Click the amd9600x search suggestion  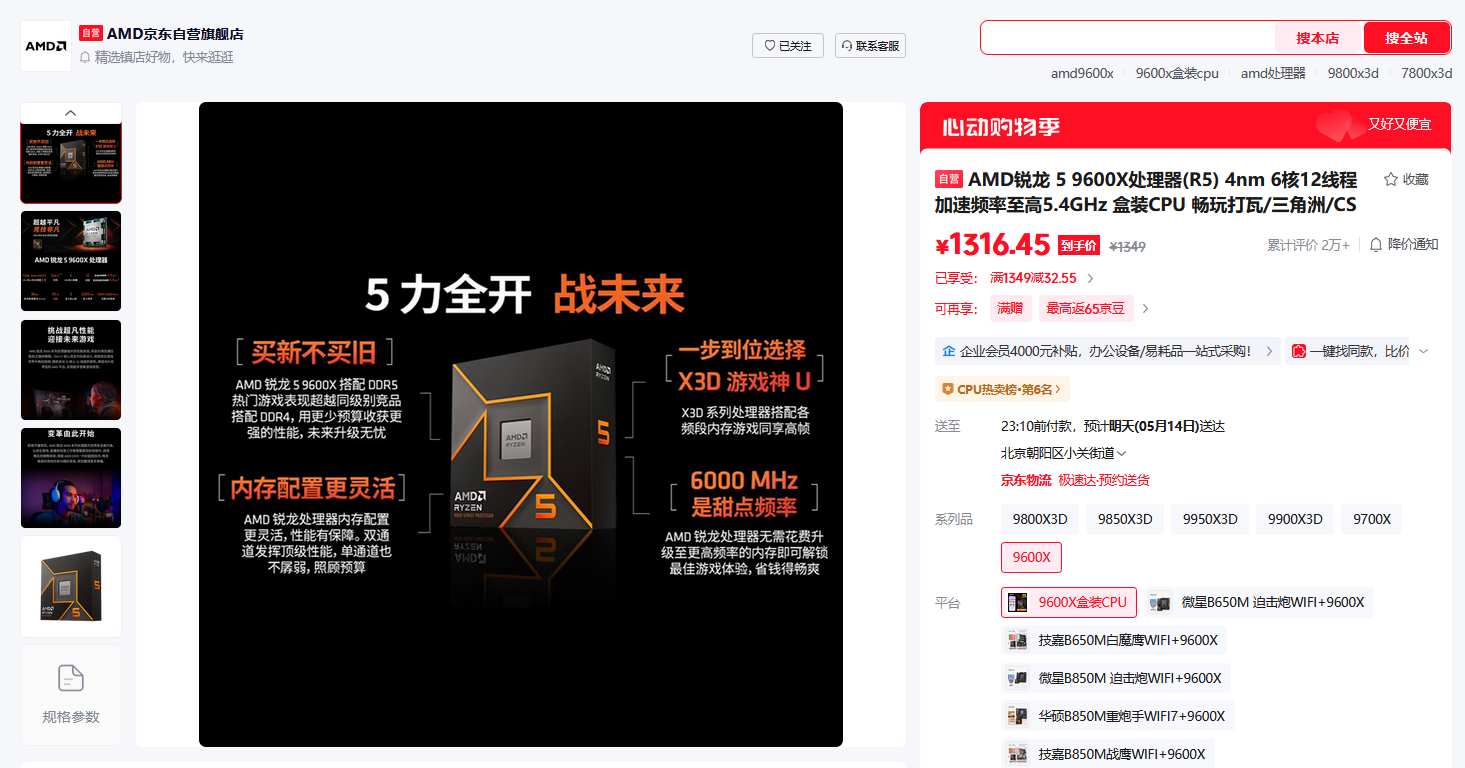[x=1082, y=73]
